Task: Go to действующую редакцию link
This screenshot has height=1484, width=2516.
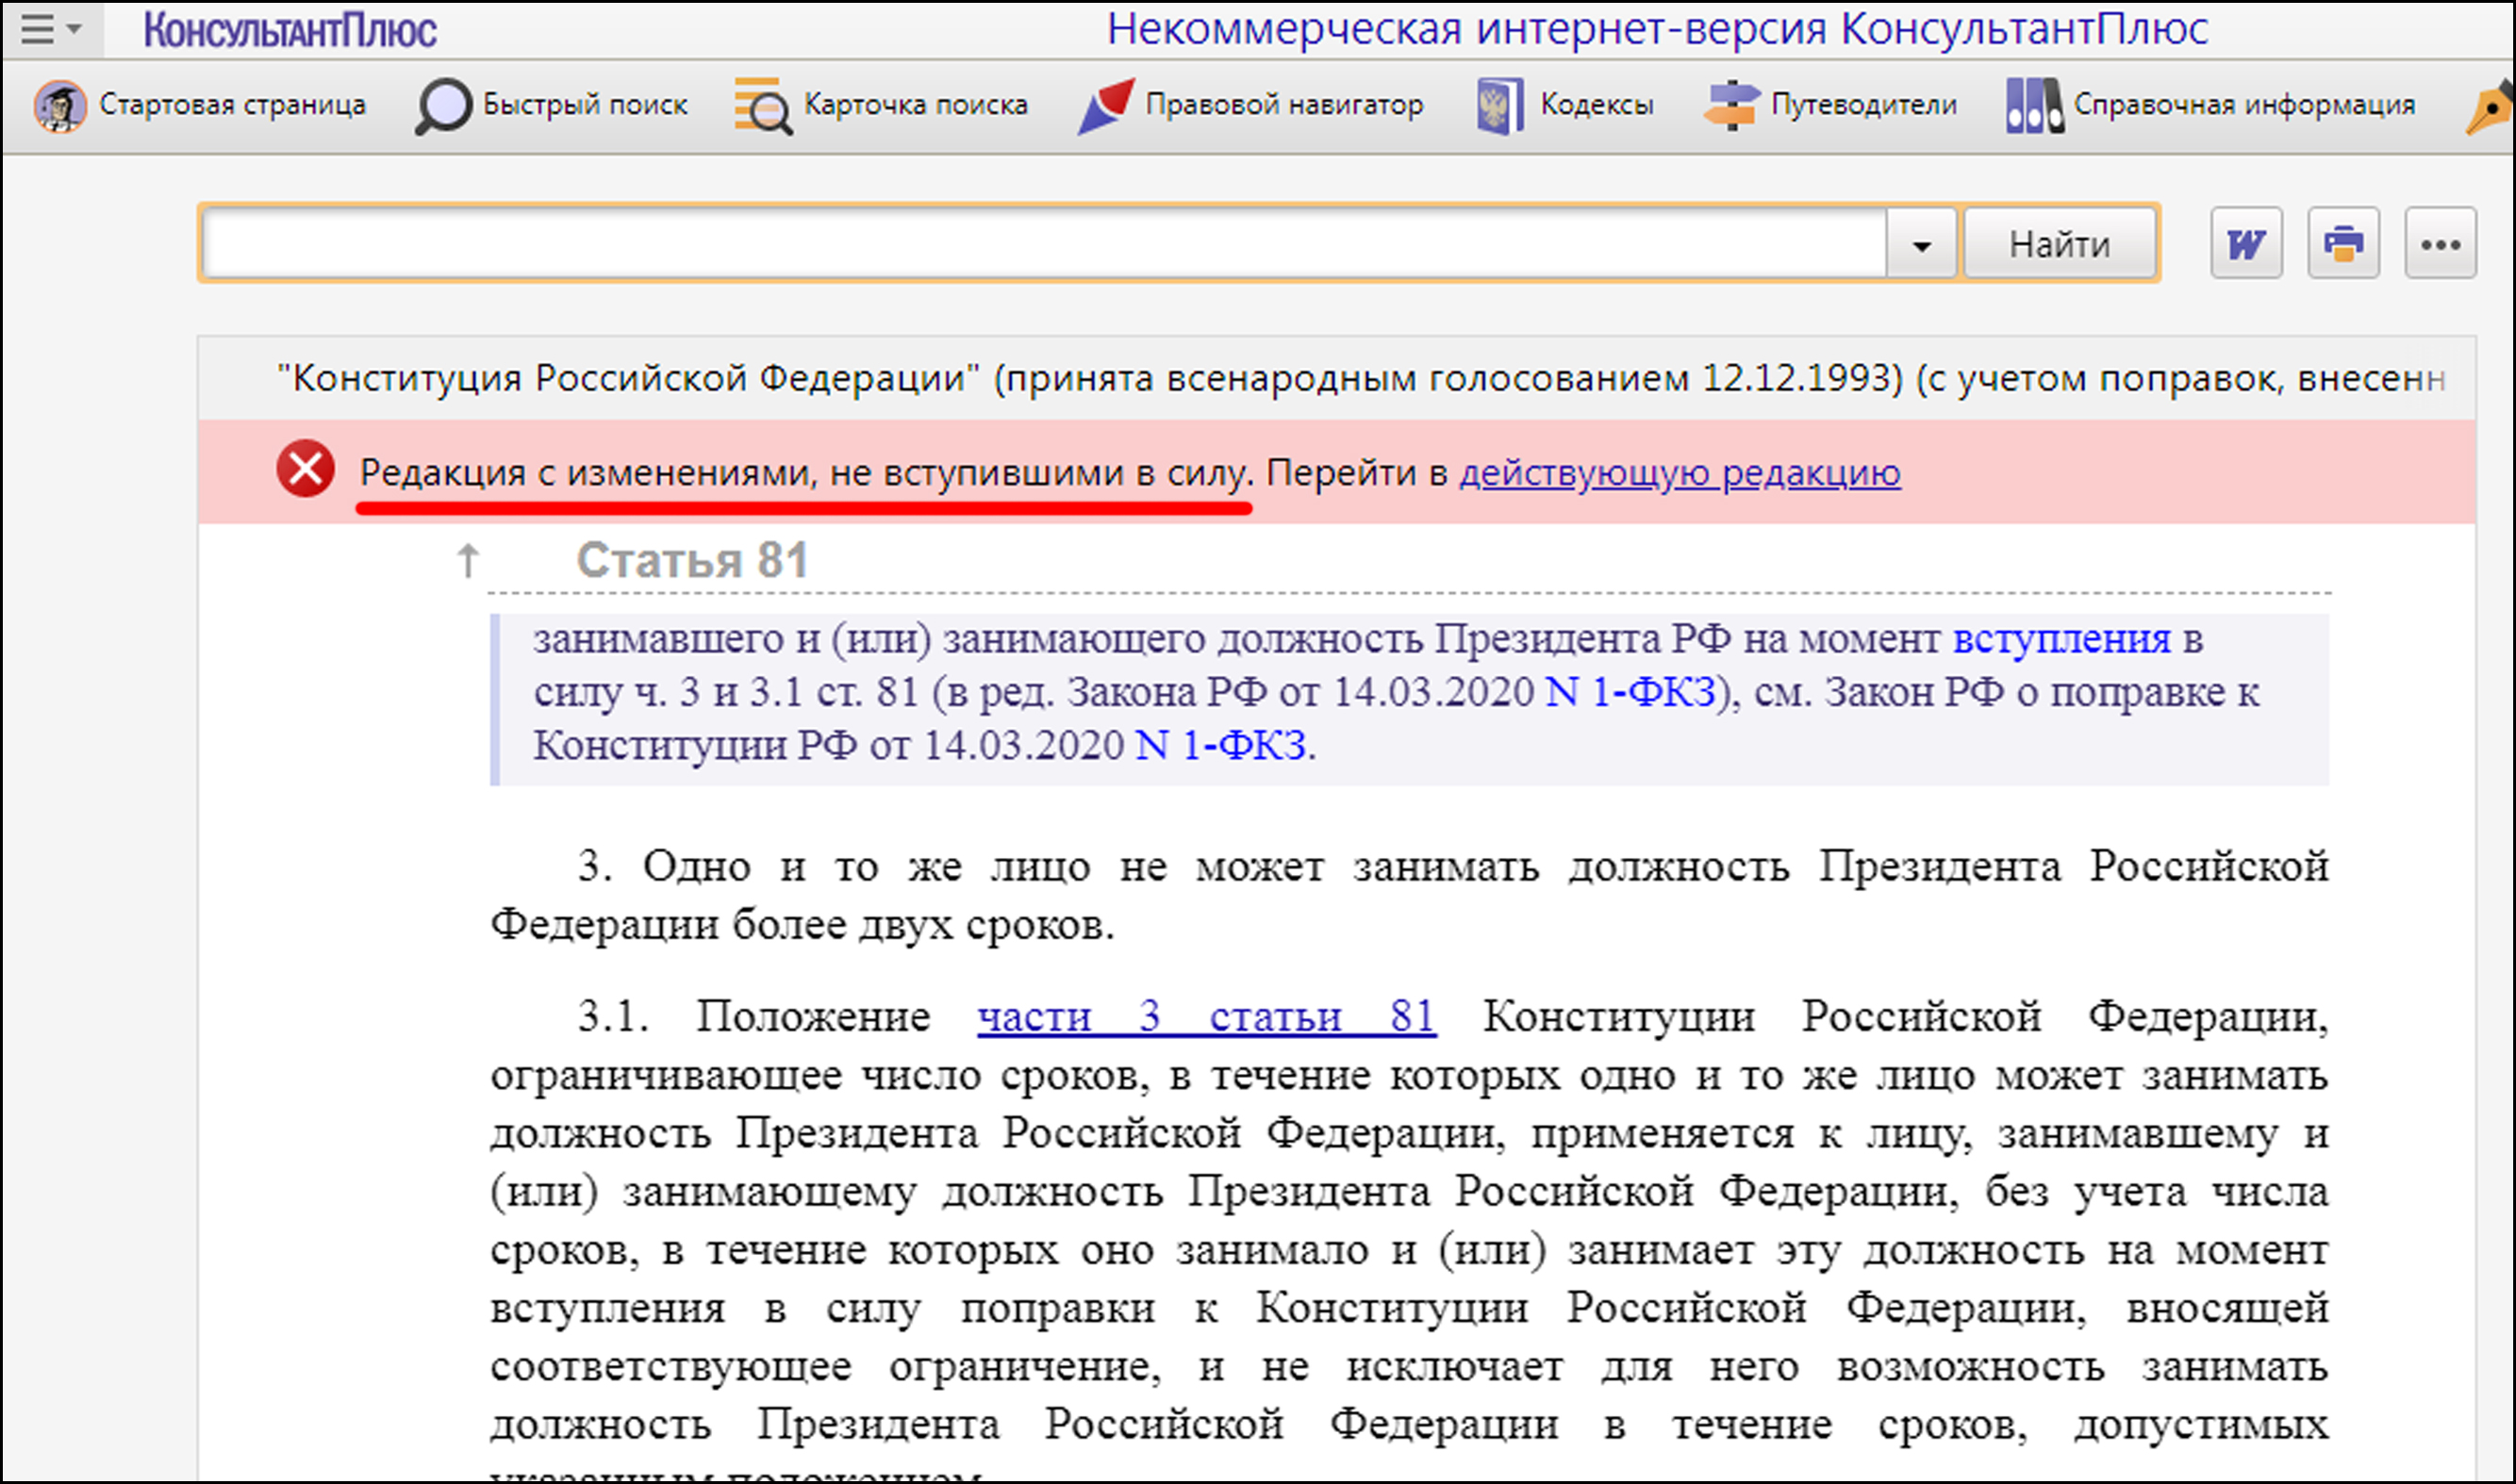Action: [x=1679, y=472]
